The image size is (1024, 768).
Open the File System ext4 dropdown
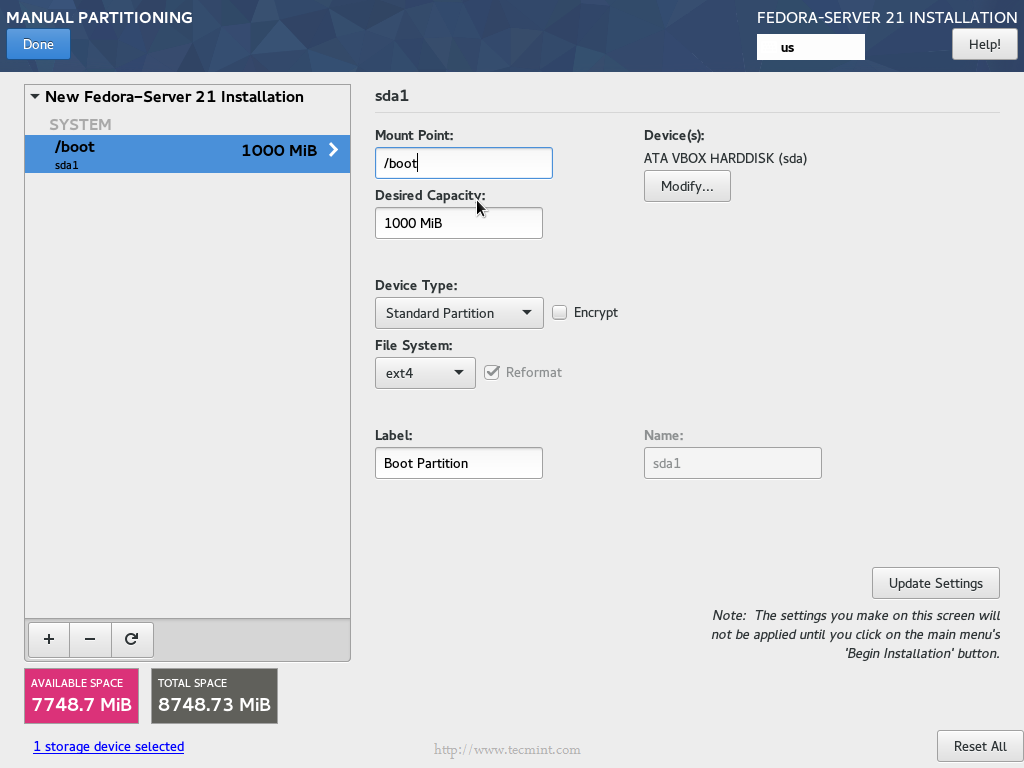click(x=425, y=374)
